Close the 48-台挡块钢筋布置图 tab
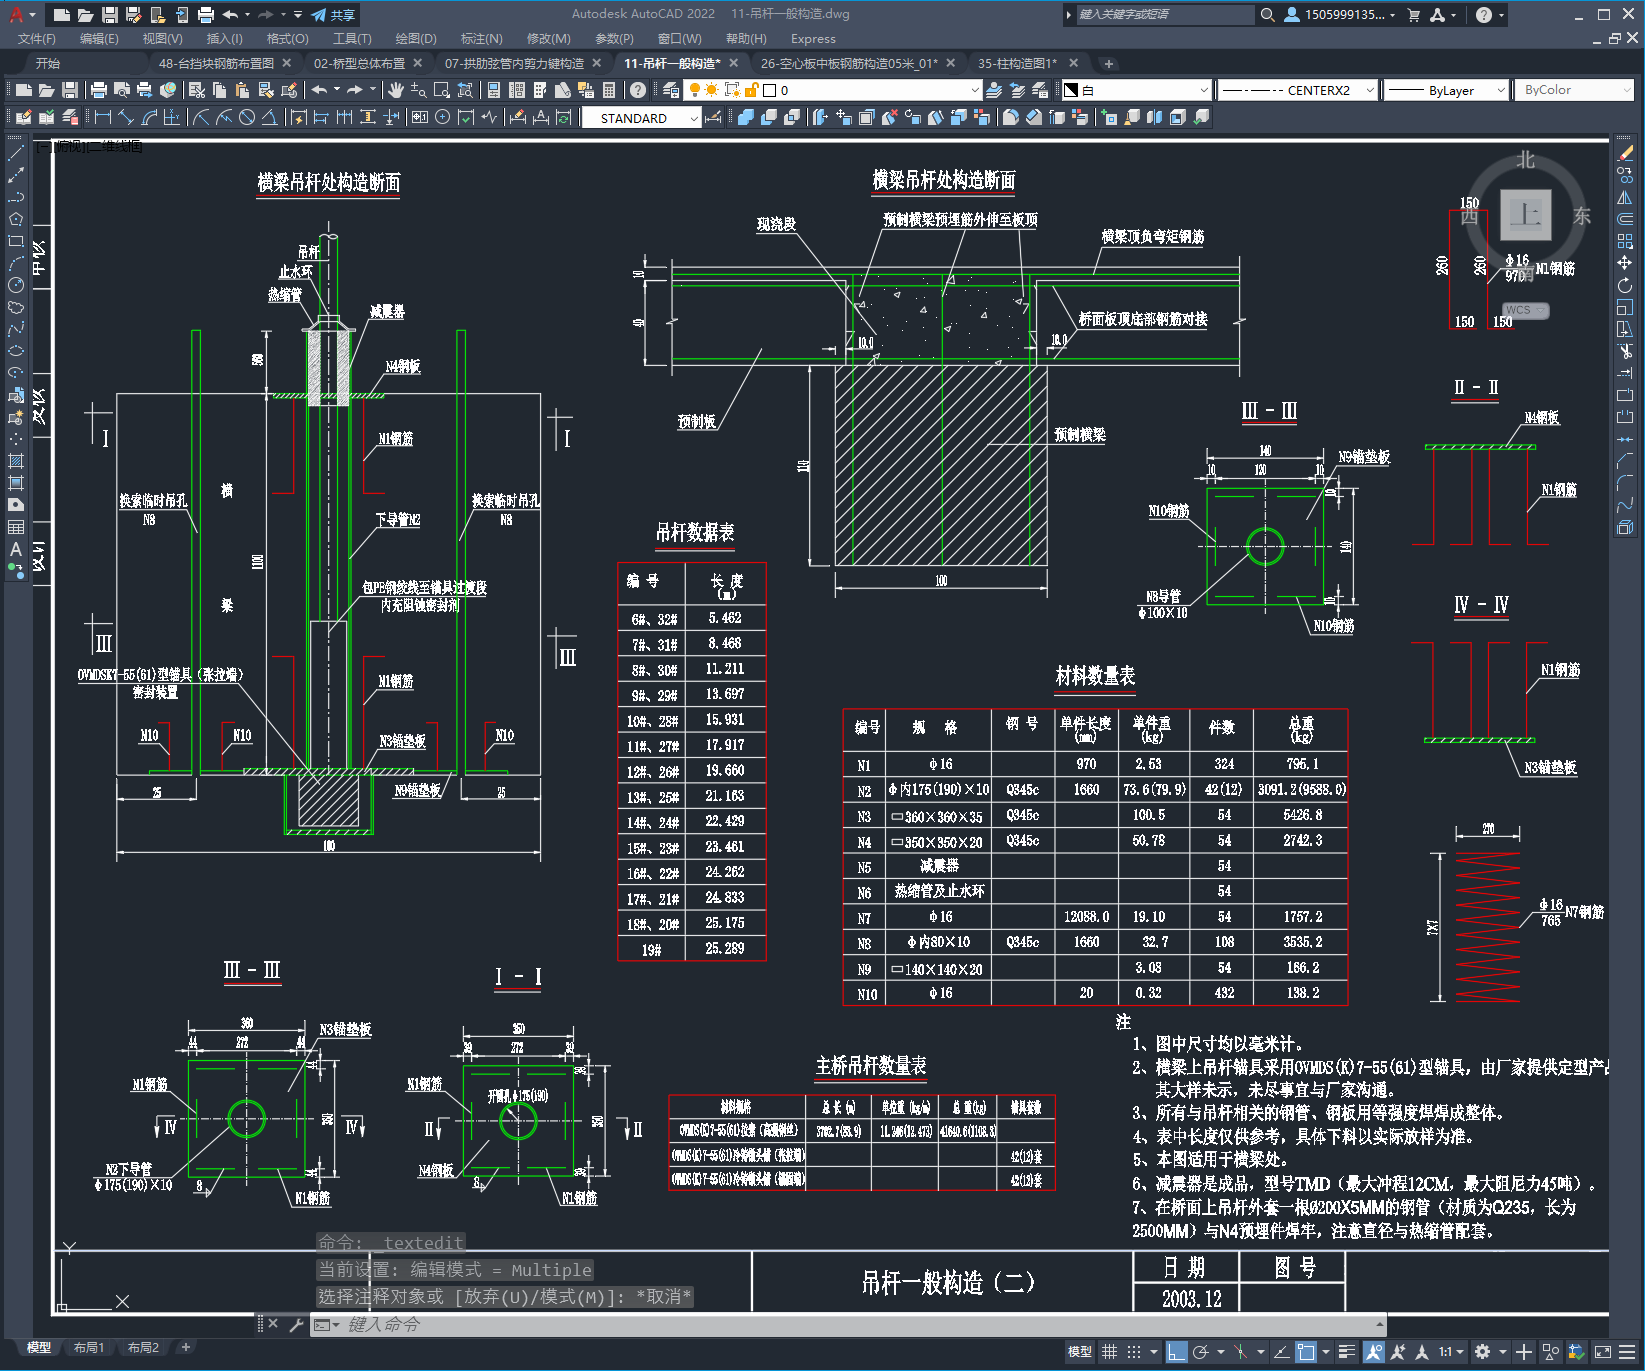The height and width of the screenshot is (1371, 1645). click(286, 63)
